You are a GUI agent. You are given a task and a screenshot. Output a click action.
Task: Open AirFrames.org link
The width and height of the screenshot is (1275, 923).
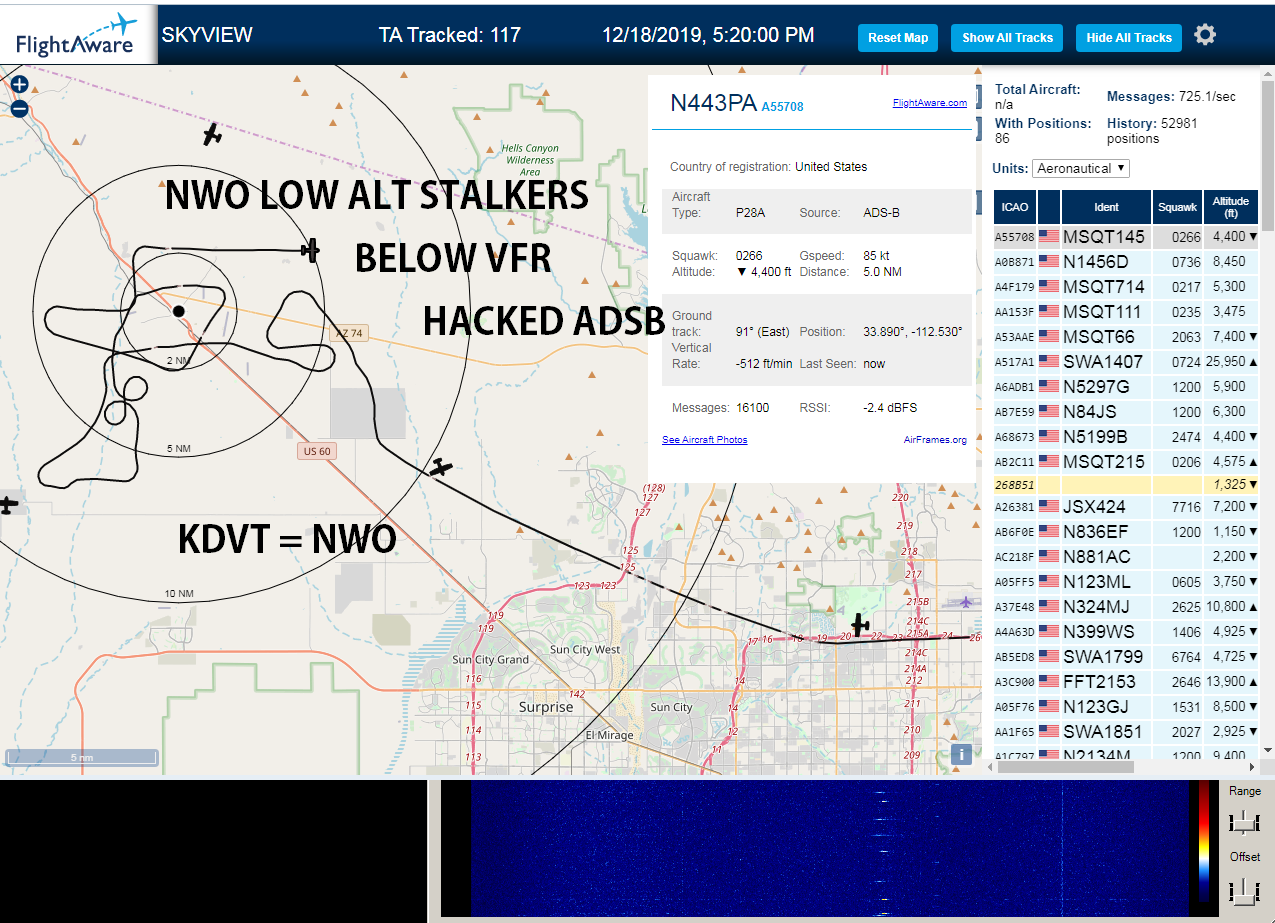935,439
